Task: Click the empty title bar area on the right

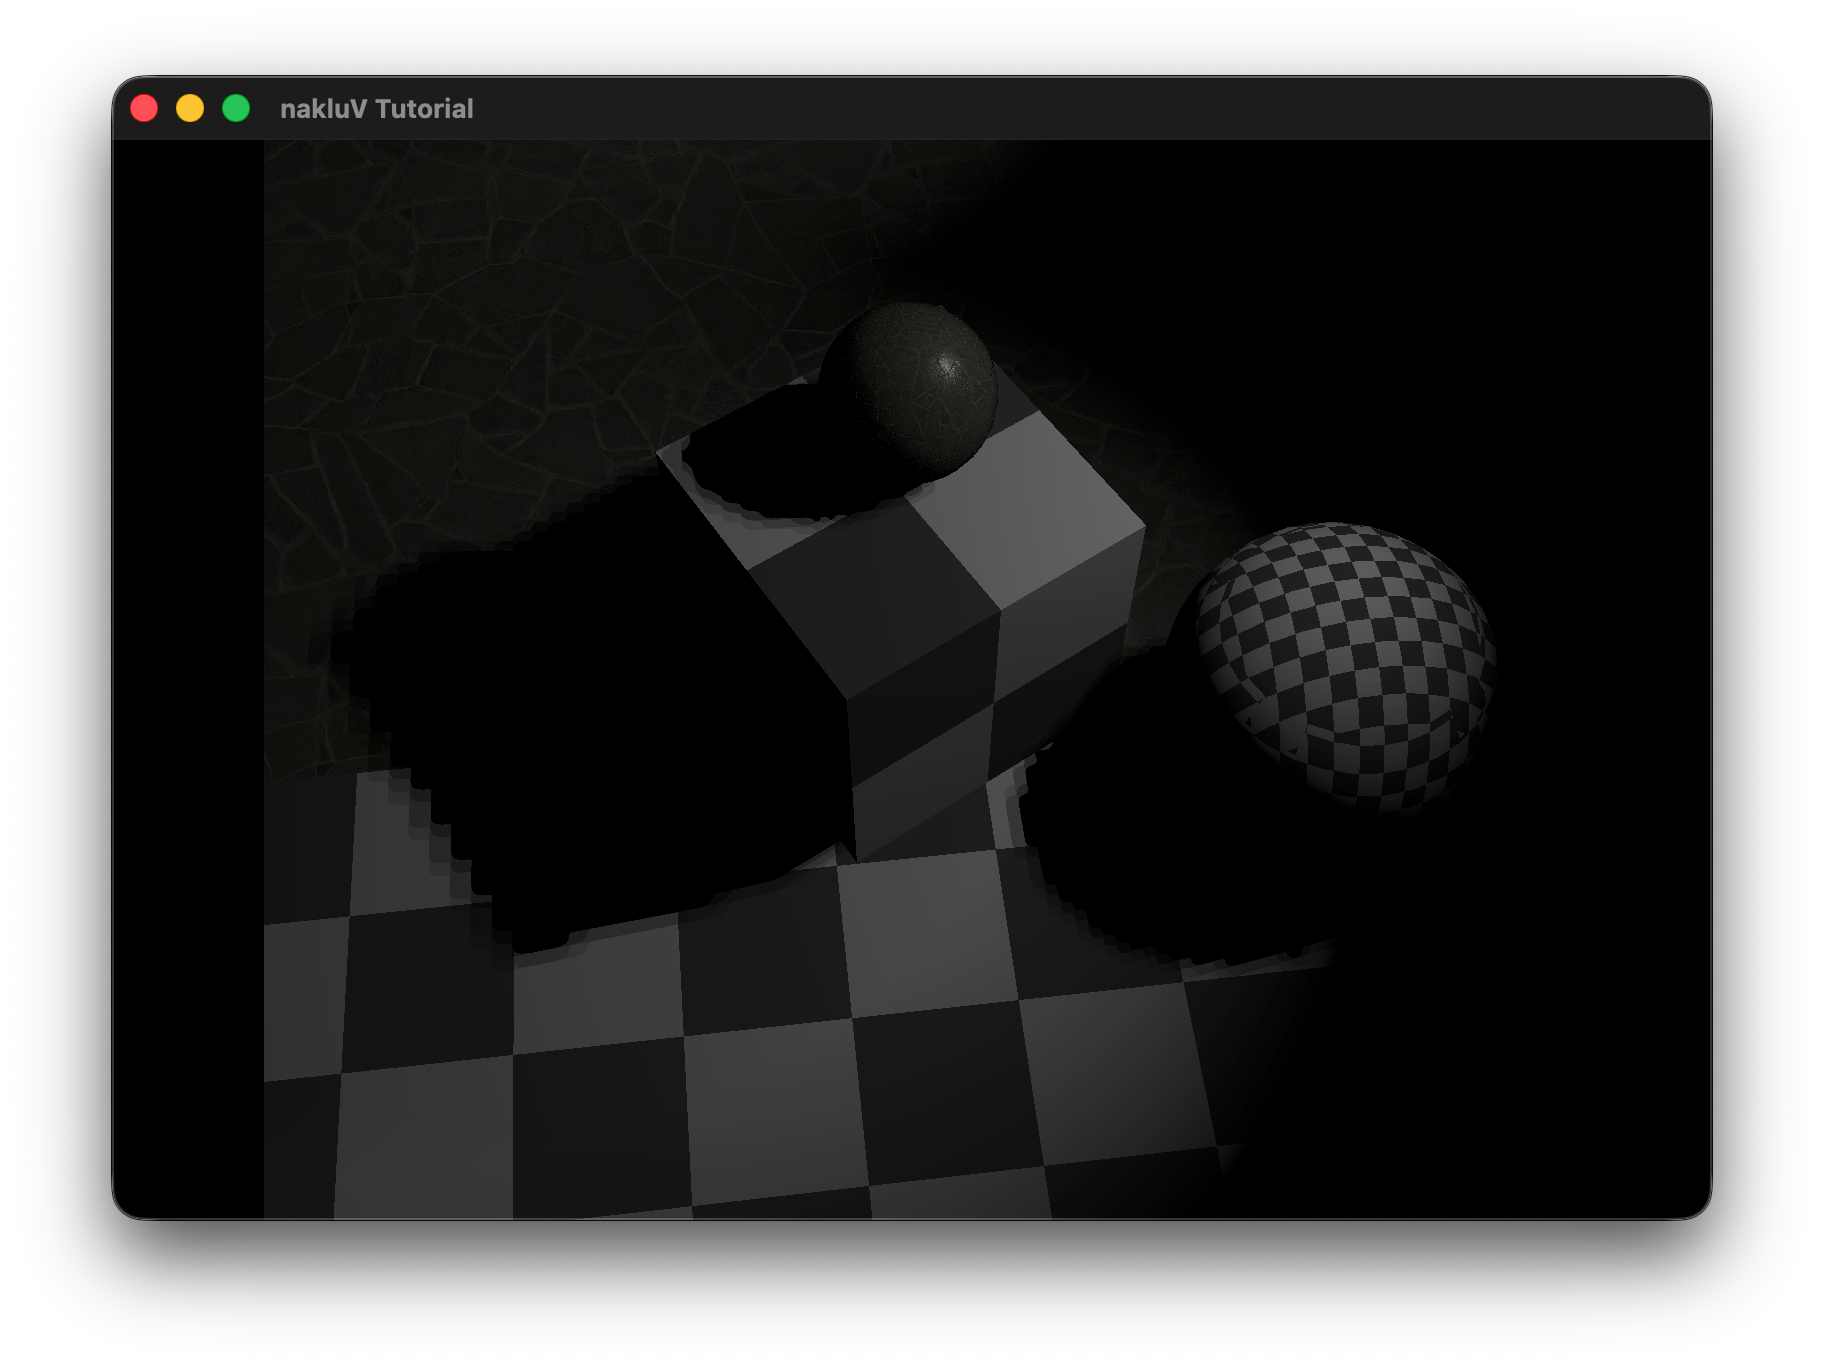Action: pyautogui.click(x=1200, y=108)
